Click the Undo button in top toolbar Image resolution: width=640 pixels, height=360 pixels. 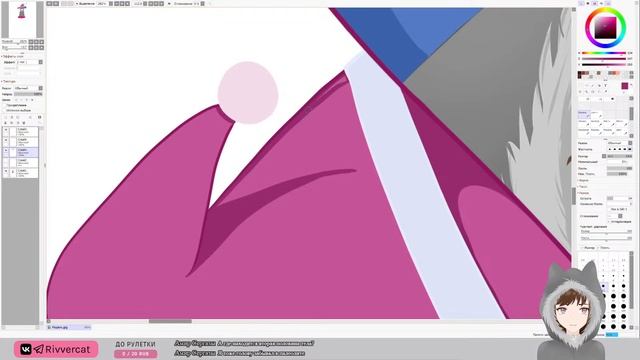coord(48,3)
